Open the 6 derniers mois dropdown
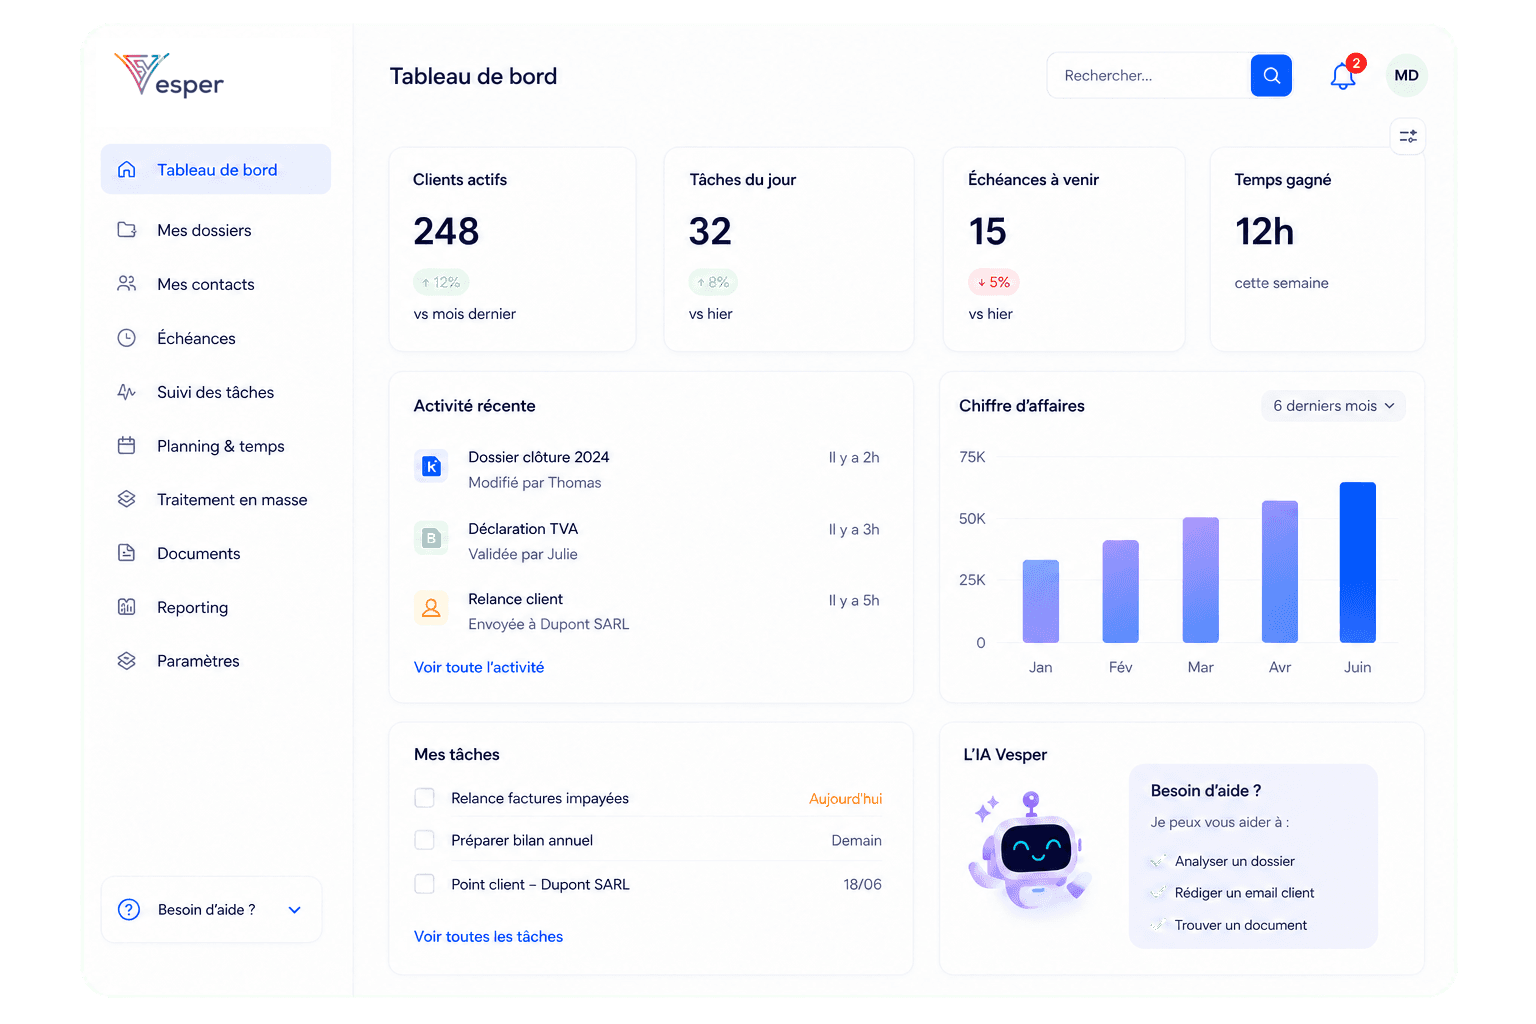The width and height of the screenshot is (1536, 1024). tap(1333, 406)
